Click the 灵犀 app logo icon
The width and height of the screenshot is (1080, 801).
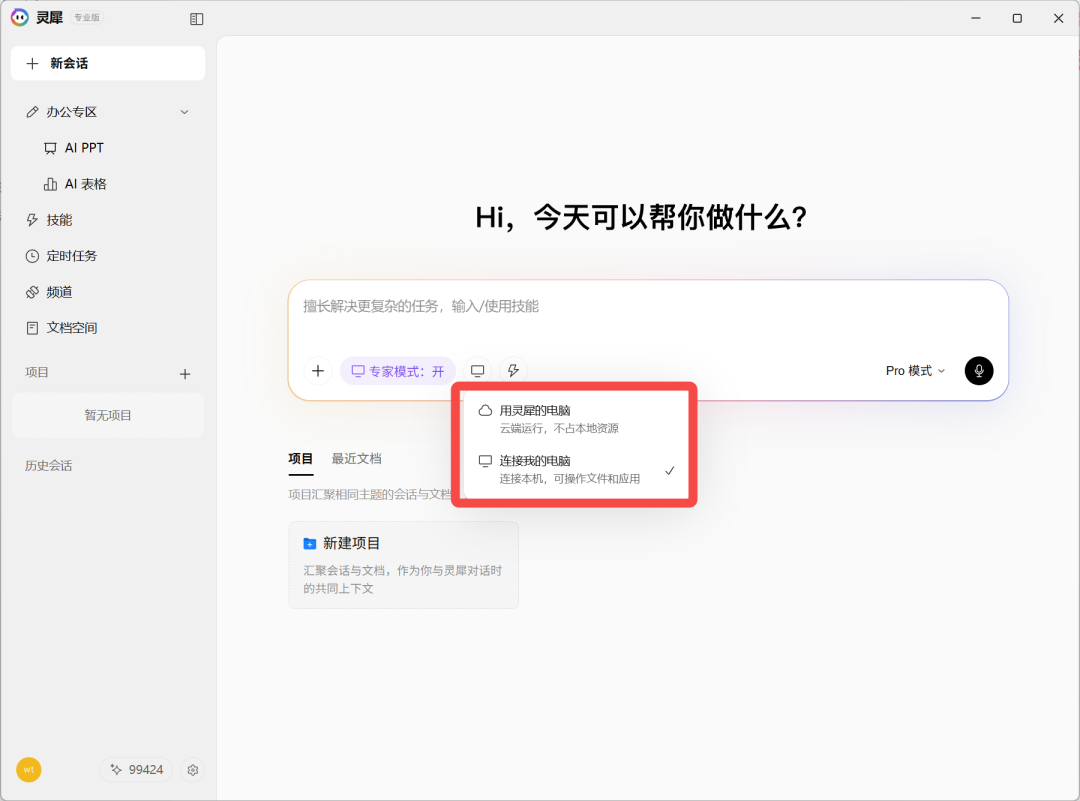(x=19, y=18)
